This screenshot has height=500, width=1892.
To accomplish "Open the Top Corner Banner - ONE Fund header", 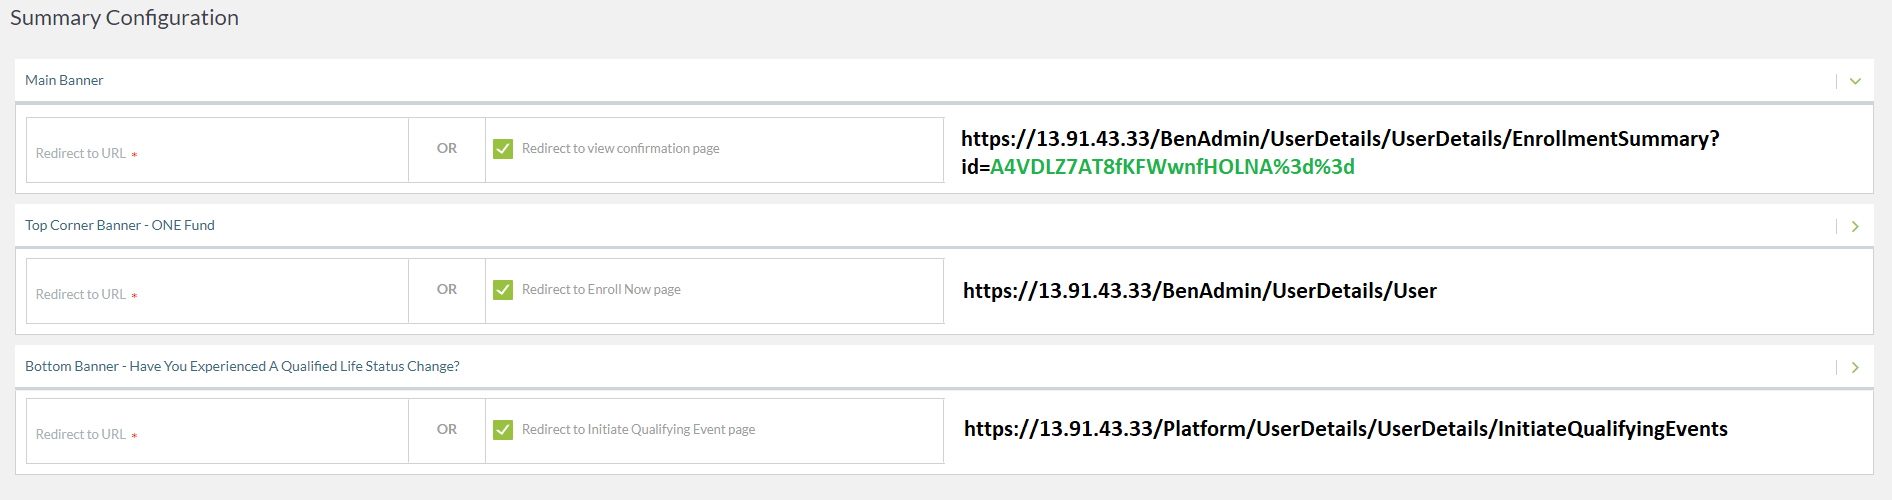I will 120,225.
